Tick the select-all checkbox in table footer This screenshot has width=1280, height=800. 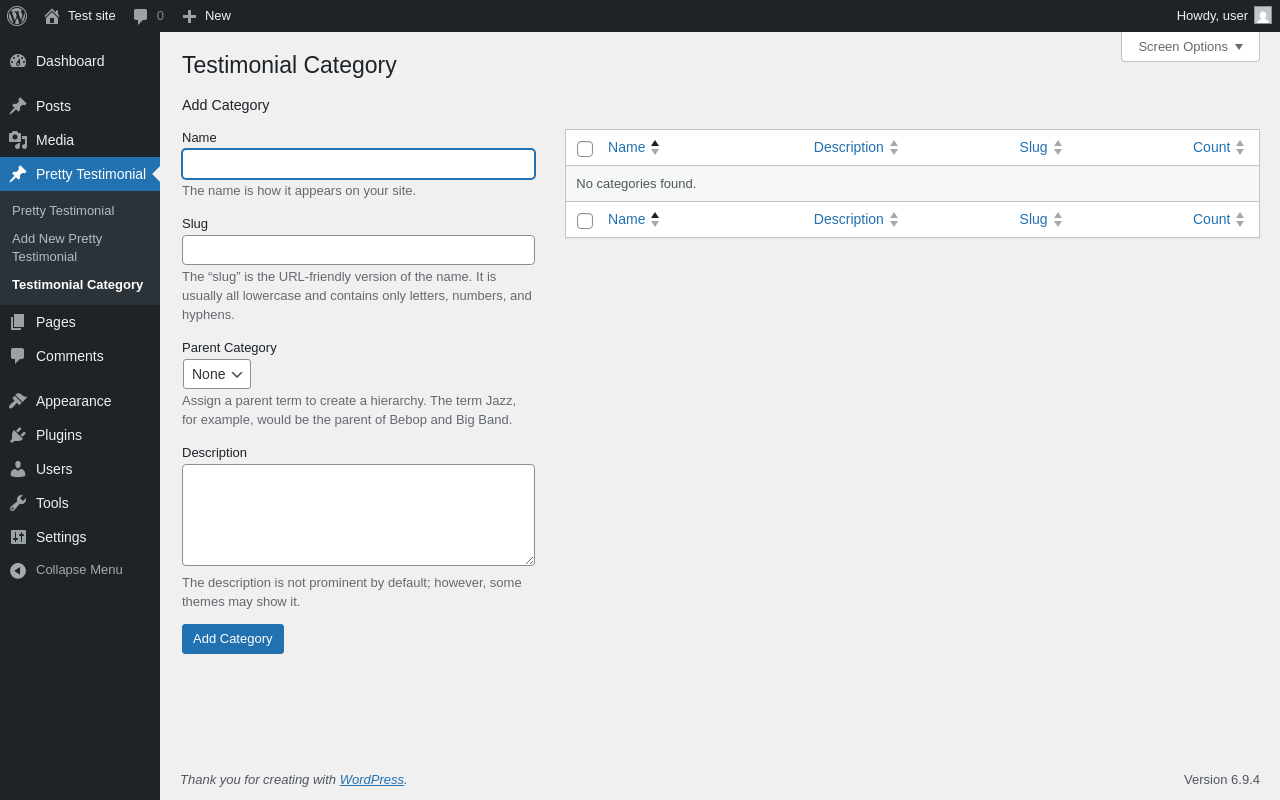[x=585, y=221]
